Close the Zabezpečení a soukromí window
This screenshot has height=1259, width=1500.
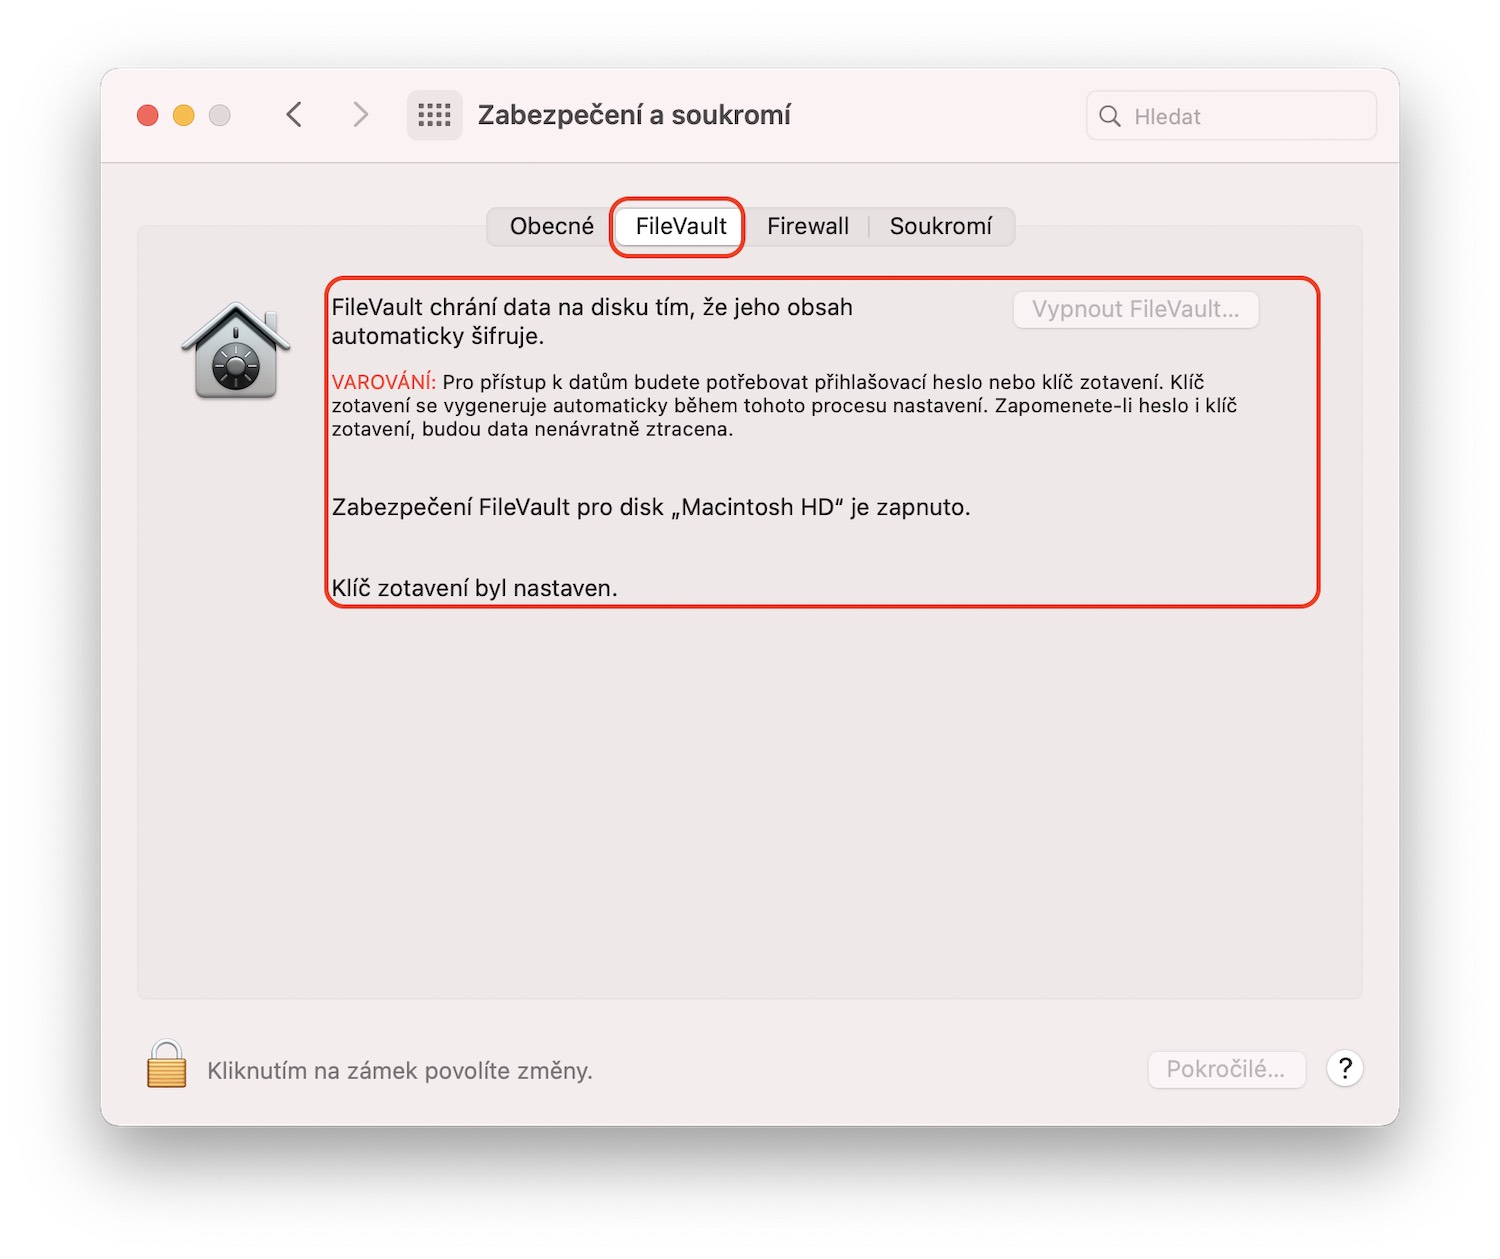point(148,116)
